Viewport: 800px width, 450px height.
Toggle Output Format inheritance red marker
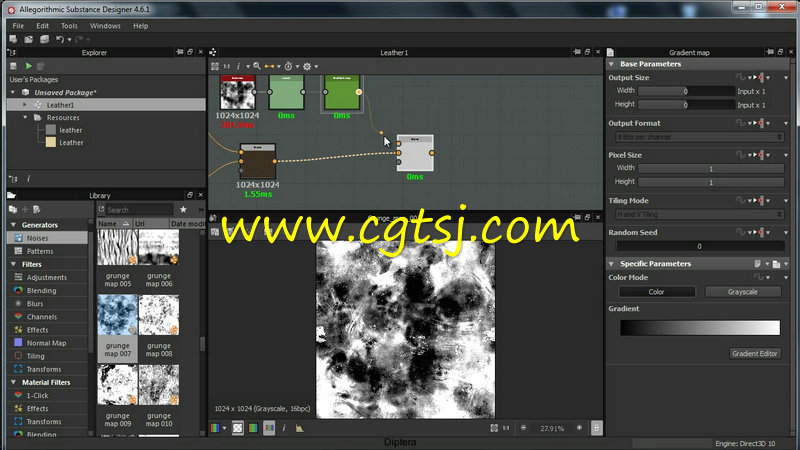point(761,123)
